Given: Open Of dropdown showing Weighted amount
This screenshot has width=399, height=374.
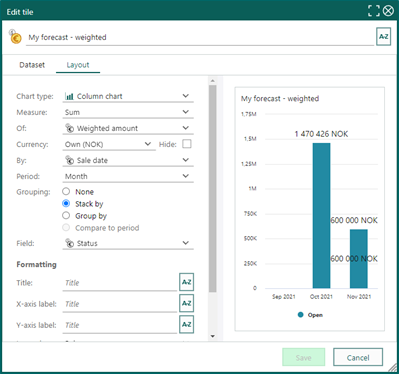Looking at the screenshot, I should tap(128, 128).
